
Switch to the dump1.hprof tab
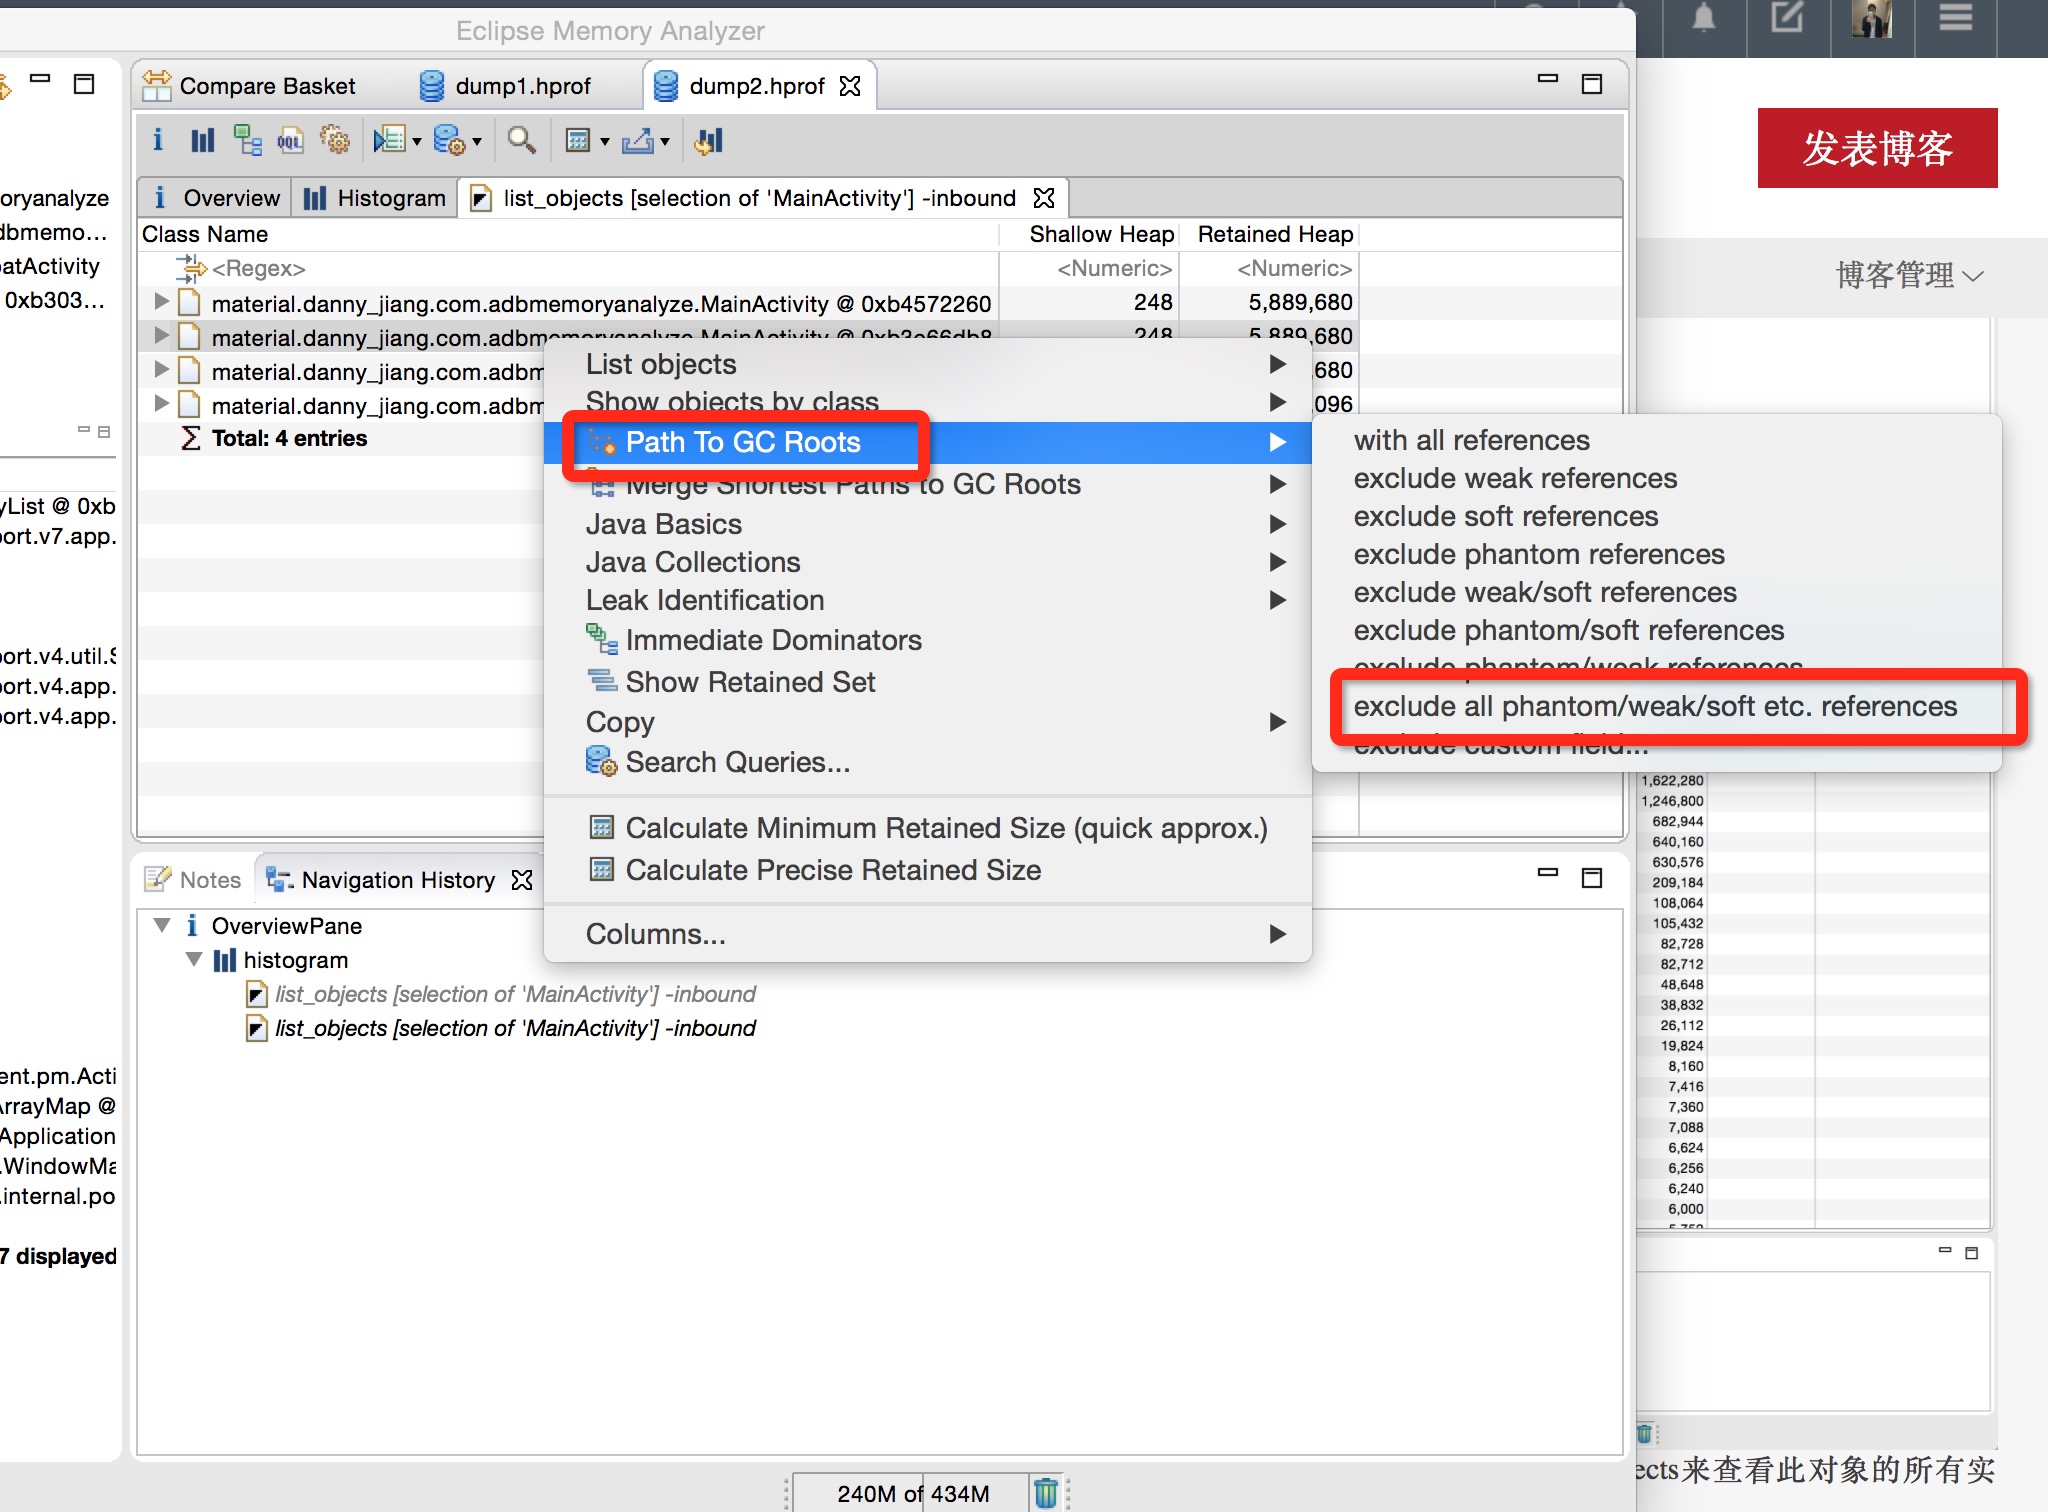(522, 86)
